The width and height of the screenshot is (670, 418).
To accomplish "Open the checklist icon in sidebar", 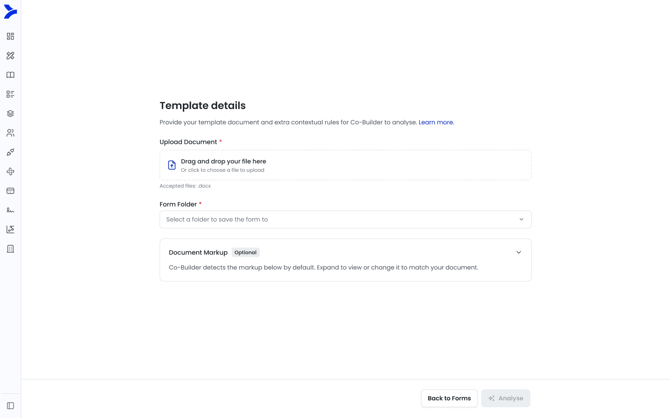I will (x=10, y=94).
